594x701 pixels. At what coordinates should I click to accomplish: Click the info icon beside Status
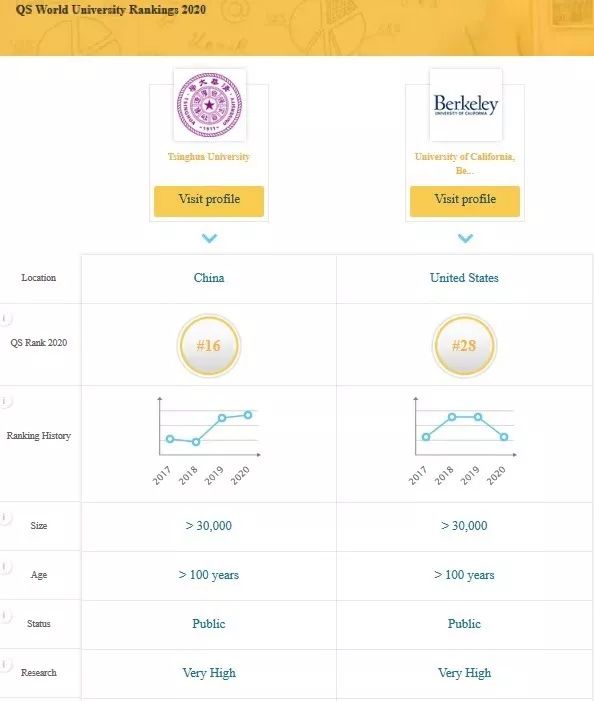pyautogui.click(x=4, y=616)
